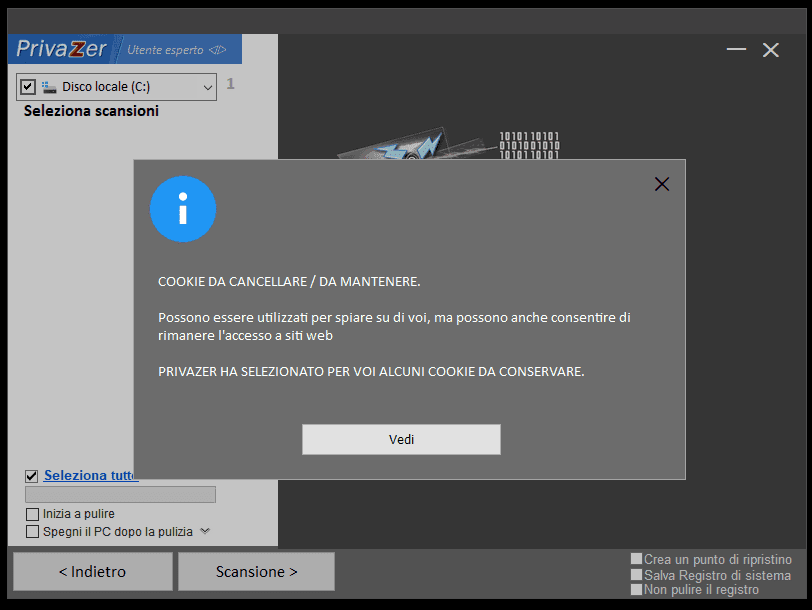The width and height of the screenshot is (812, 610).
Task: Switch the Utente esperto user mode
Action: (x=177, y=50)
